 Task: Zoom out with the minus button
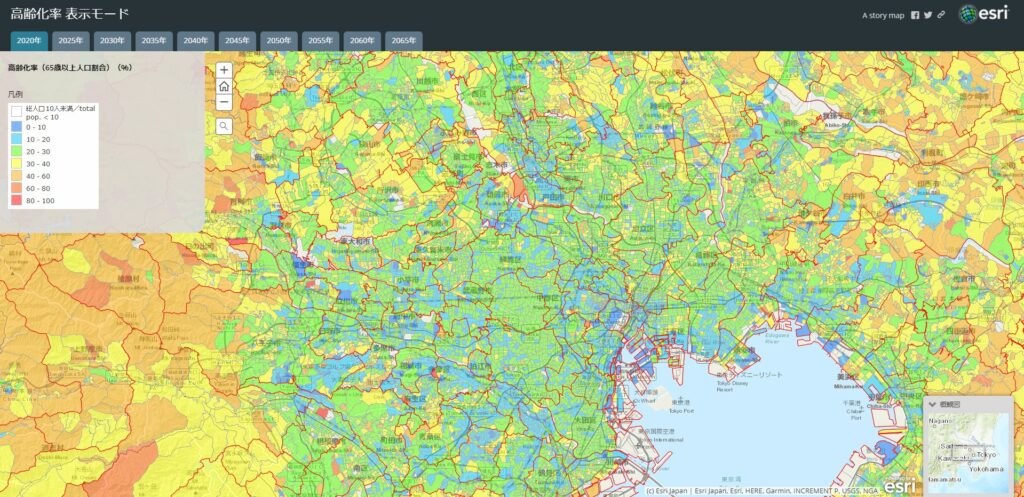(x=224, y=102)
